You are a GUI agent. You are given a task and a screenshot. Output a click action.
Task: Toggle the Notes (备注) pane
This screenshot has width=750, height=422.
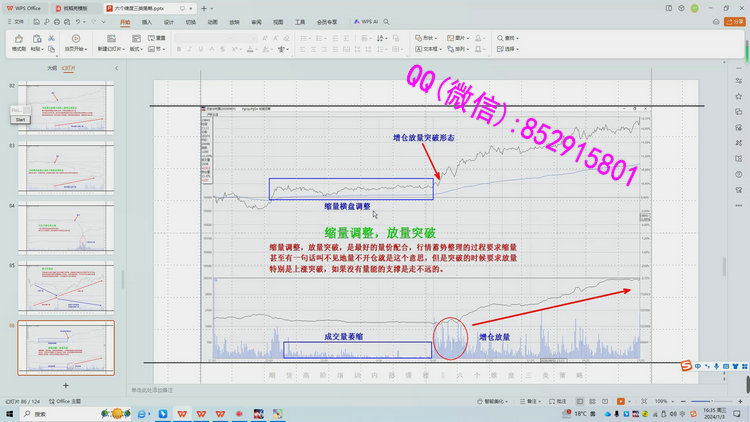point(530,400)
